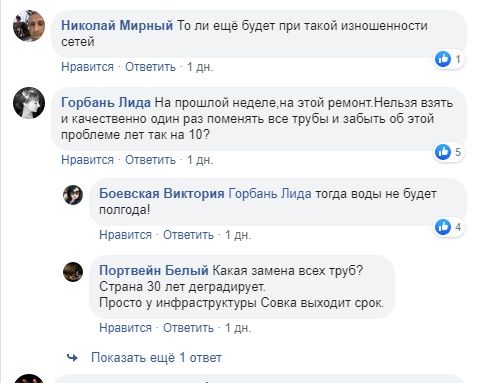Image resolution: width=499 pixels, height=383 pixels.
Task: Like Николай Мирный's comment via Нравится
Action: 87,67
